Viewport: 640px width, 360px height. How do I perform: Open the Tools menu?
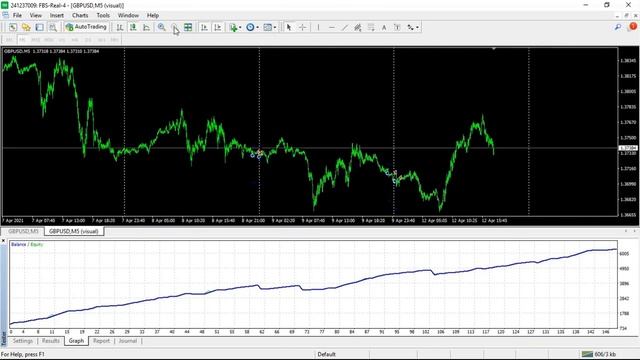pyautogui.click(x=103, y=15)
